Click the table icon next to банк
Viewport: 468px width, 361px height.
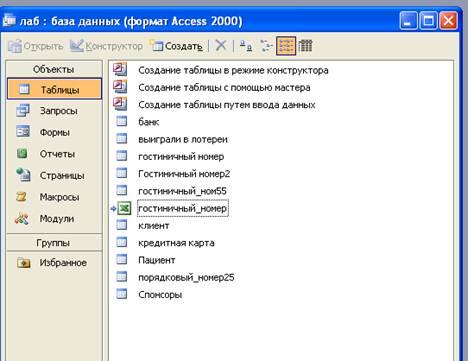(x=122, y=121)
